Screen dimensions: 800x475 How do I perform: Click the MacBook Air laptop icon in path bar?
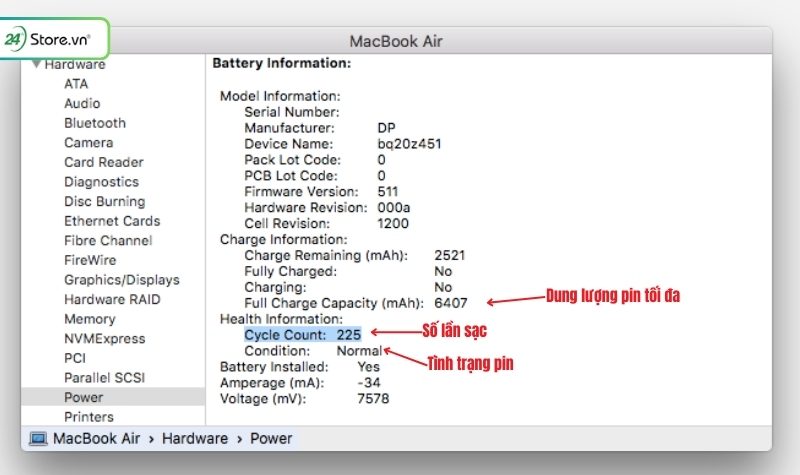tap(38, 439)
